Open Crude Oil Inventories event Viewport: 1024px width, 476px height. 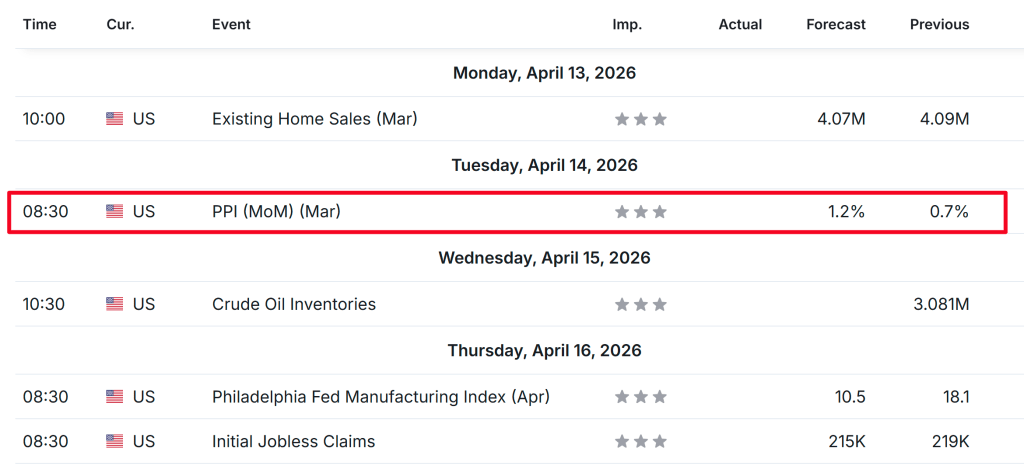point(294,304)
